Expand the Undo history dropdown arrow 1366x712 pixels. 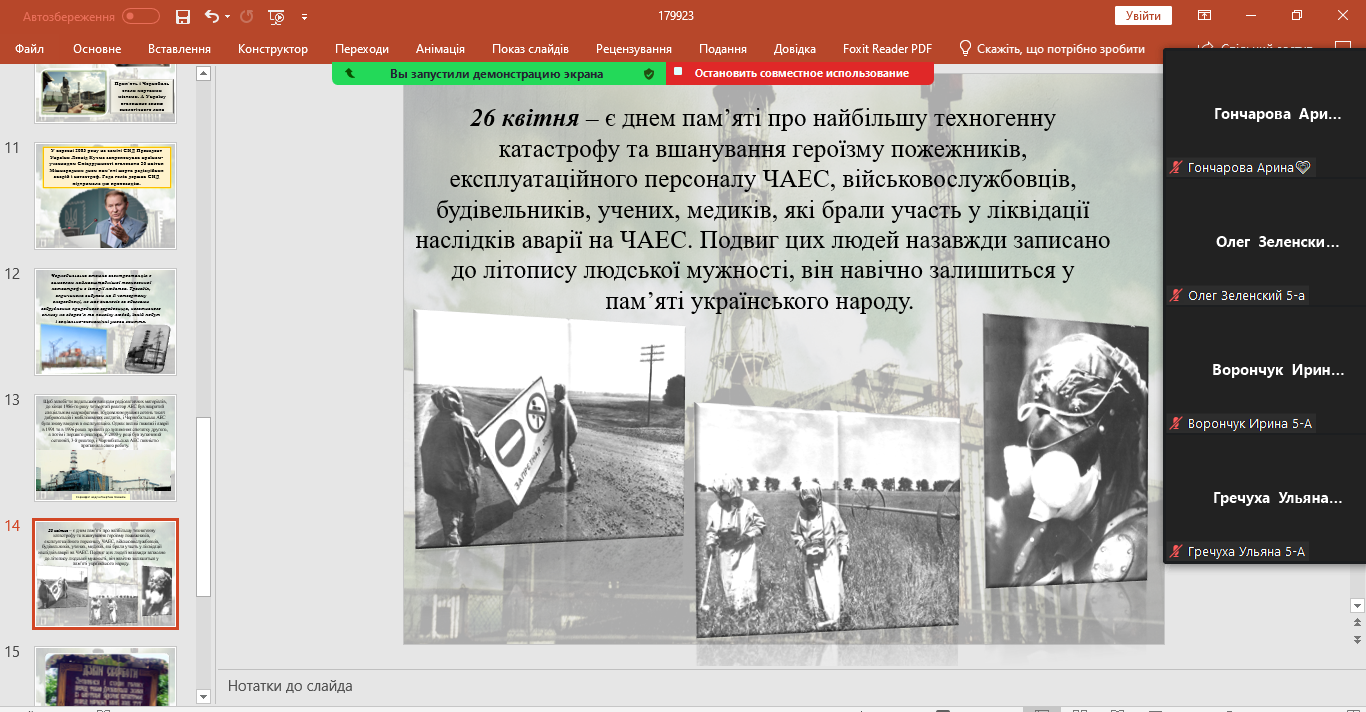pos(227,17)
